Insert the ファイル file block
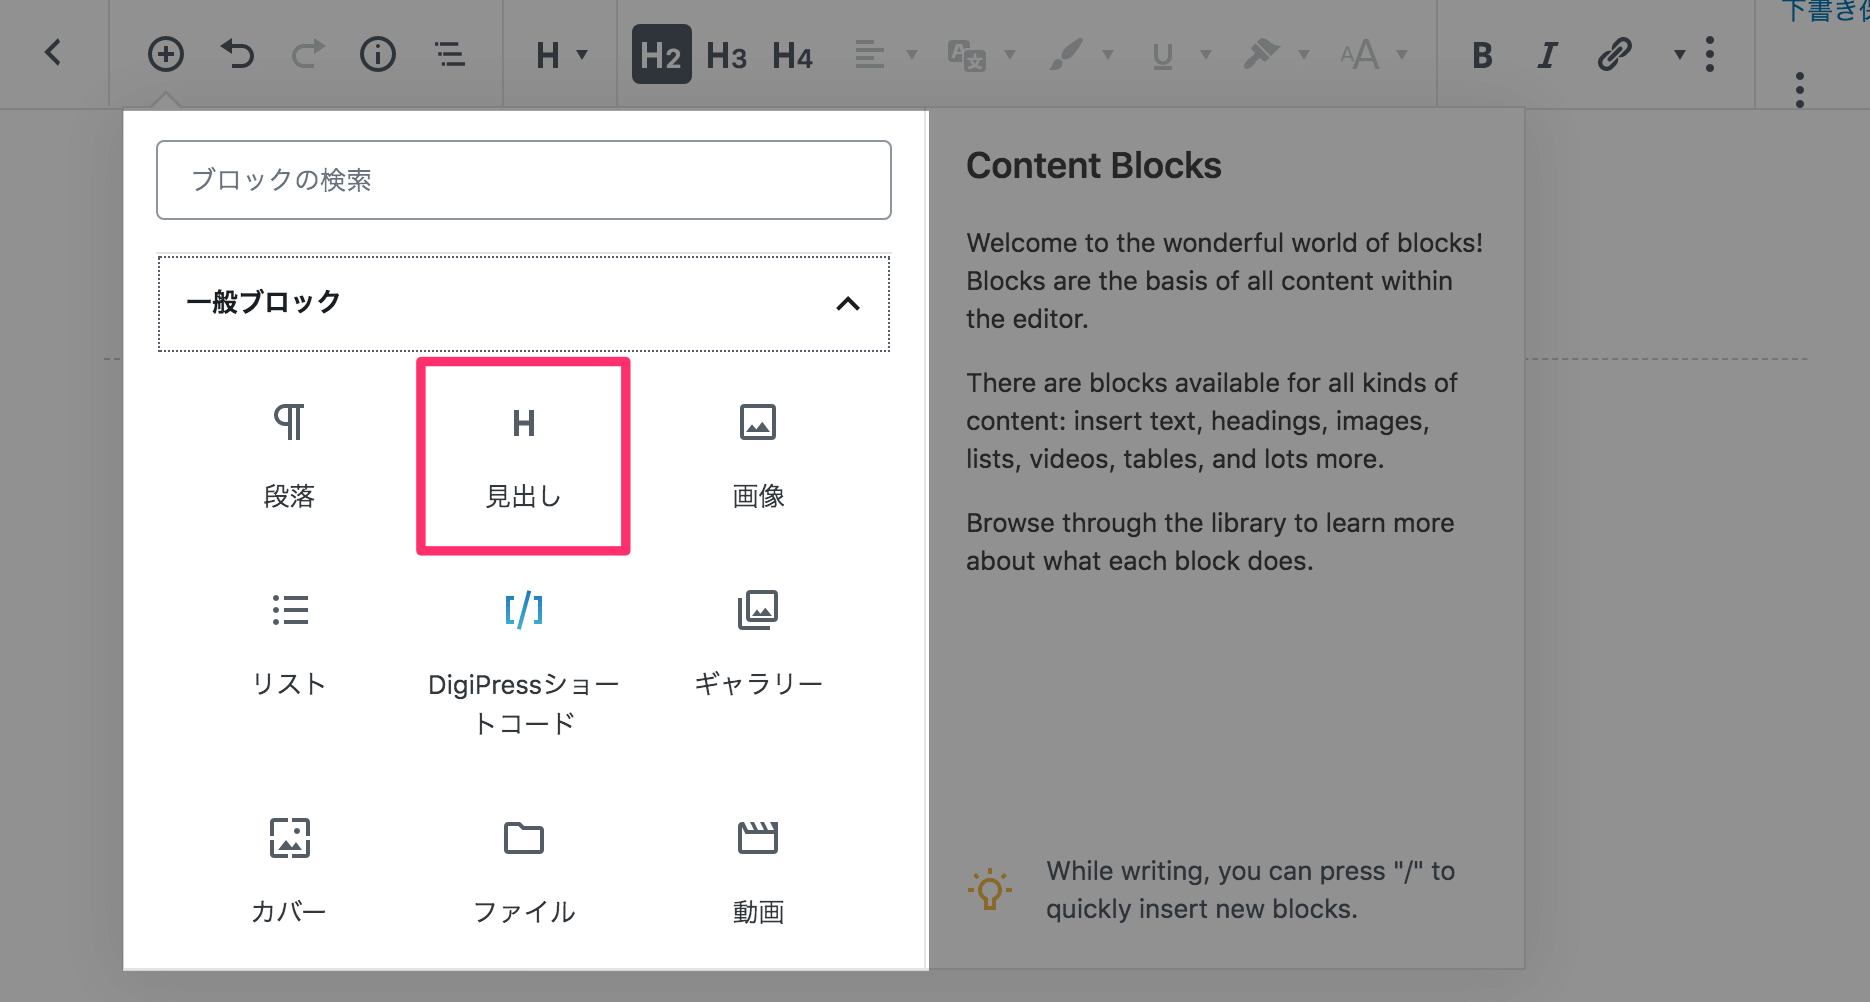 click(523, 870)
